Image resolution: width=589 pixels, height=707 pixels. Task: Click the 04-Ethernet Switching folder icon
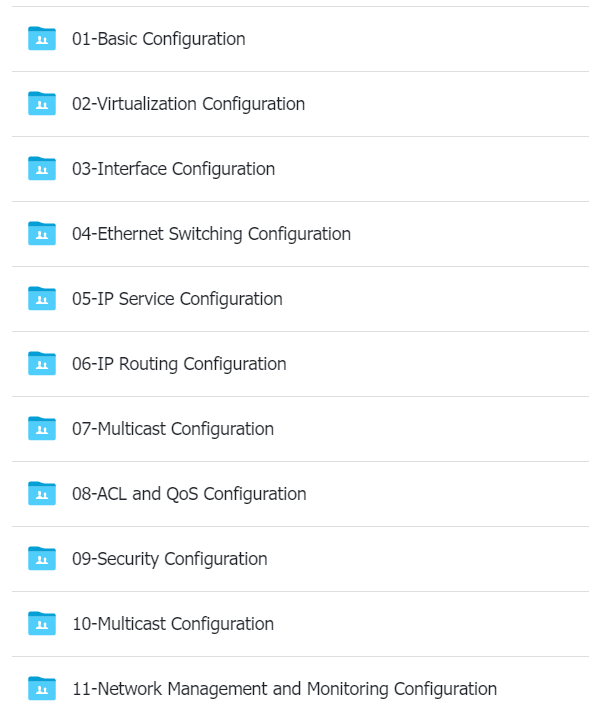coord(41,233)
